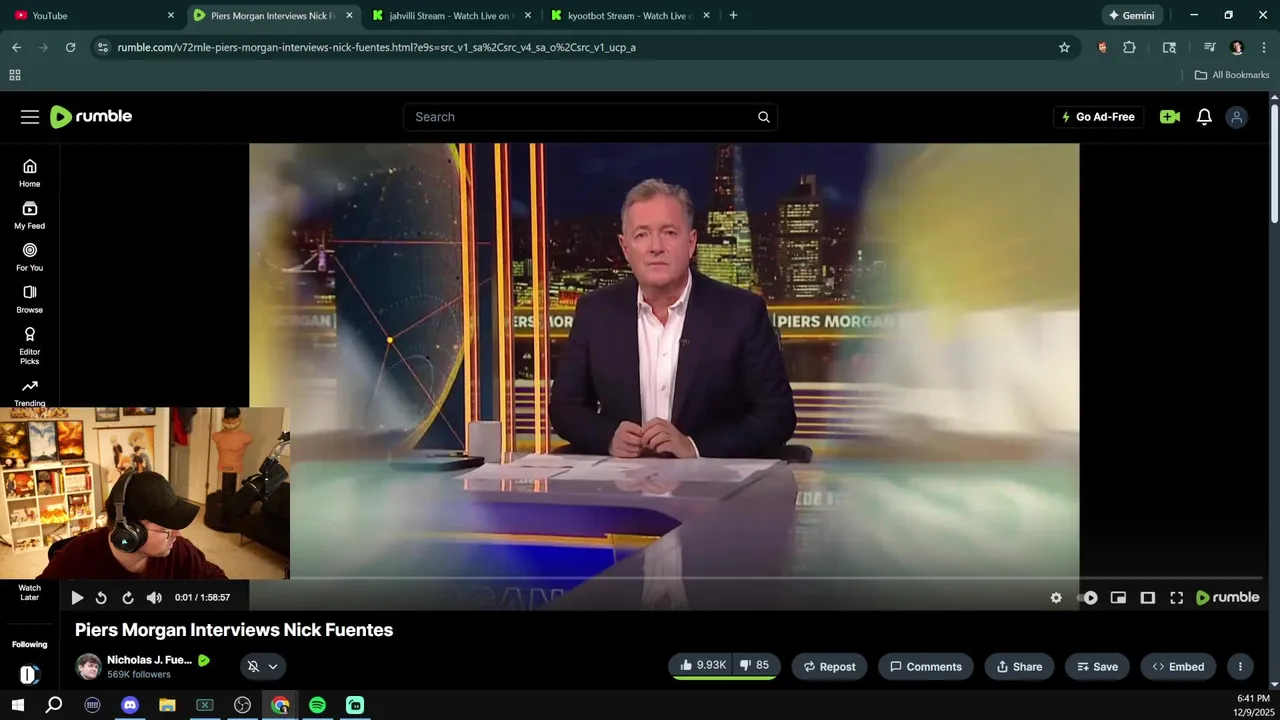The image size is (1280, 720).
Task: Open the All Bookmarks folder
Action: point(1232,75)
